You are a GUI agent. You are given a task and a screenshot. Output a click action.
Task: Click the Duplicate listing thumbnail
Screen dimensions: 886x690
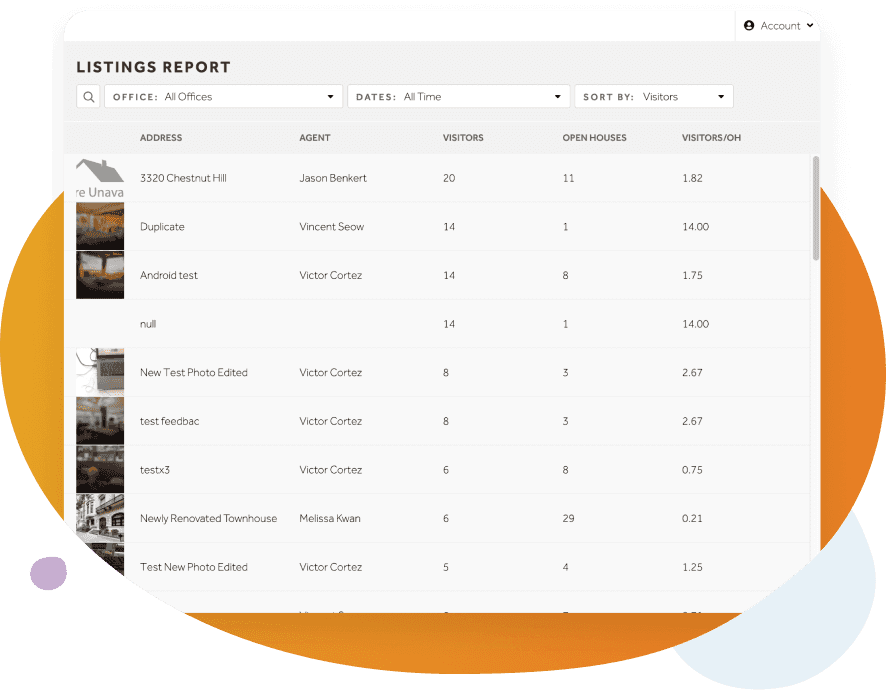(100, 227)
